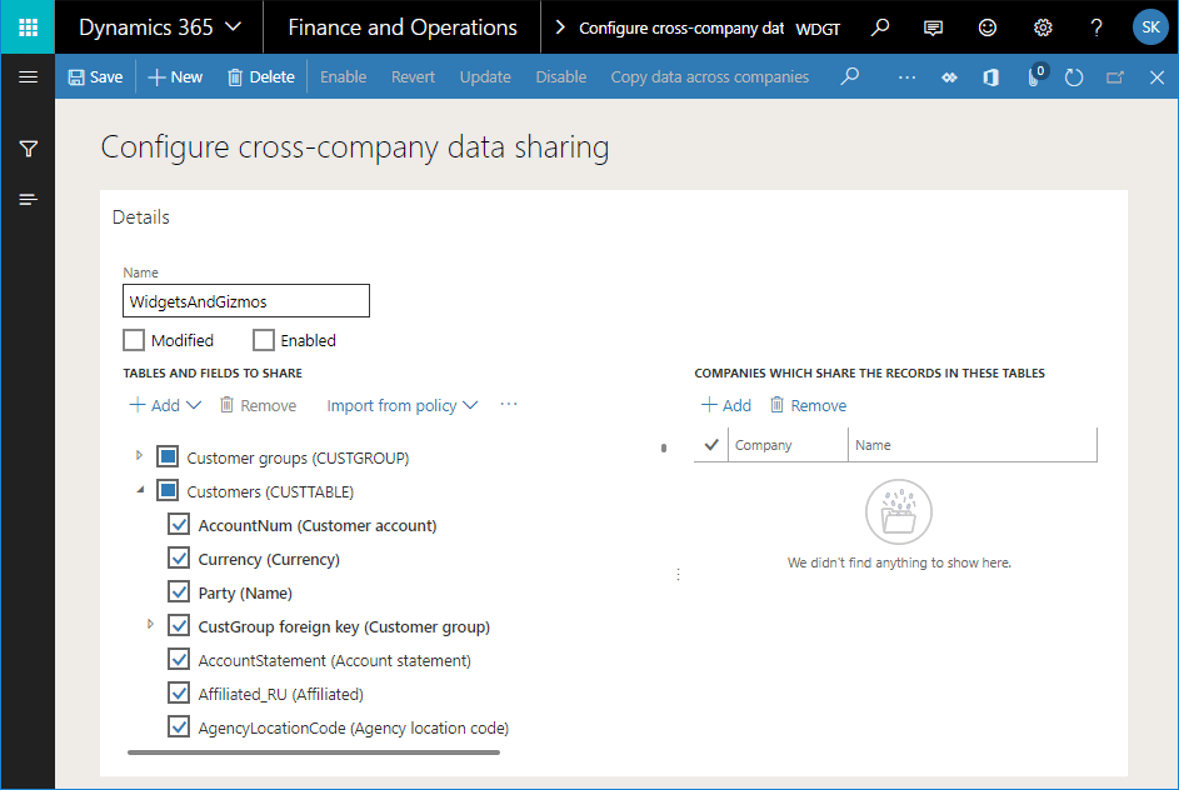The height and width of the screenshot is (791, 1180).
Task: Click the vertical splitter dots handle
Action: pyautogui.click(x=678, y=575)
